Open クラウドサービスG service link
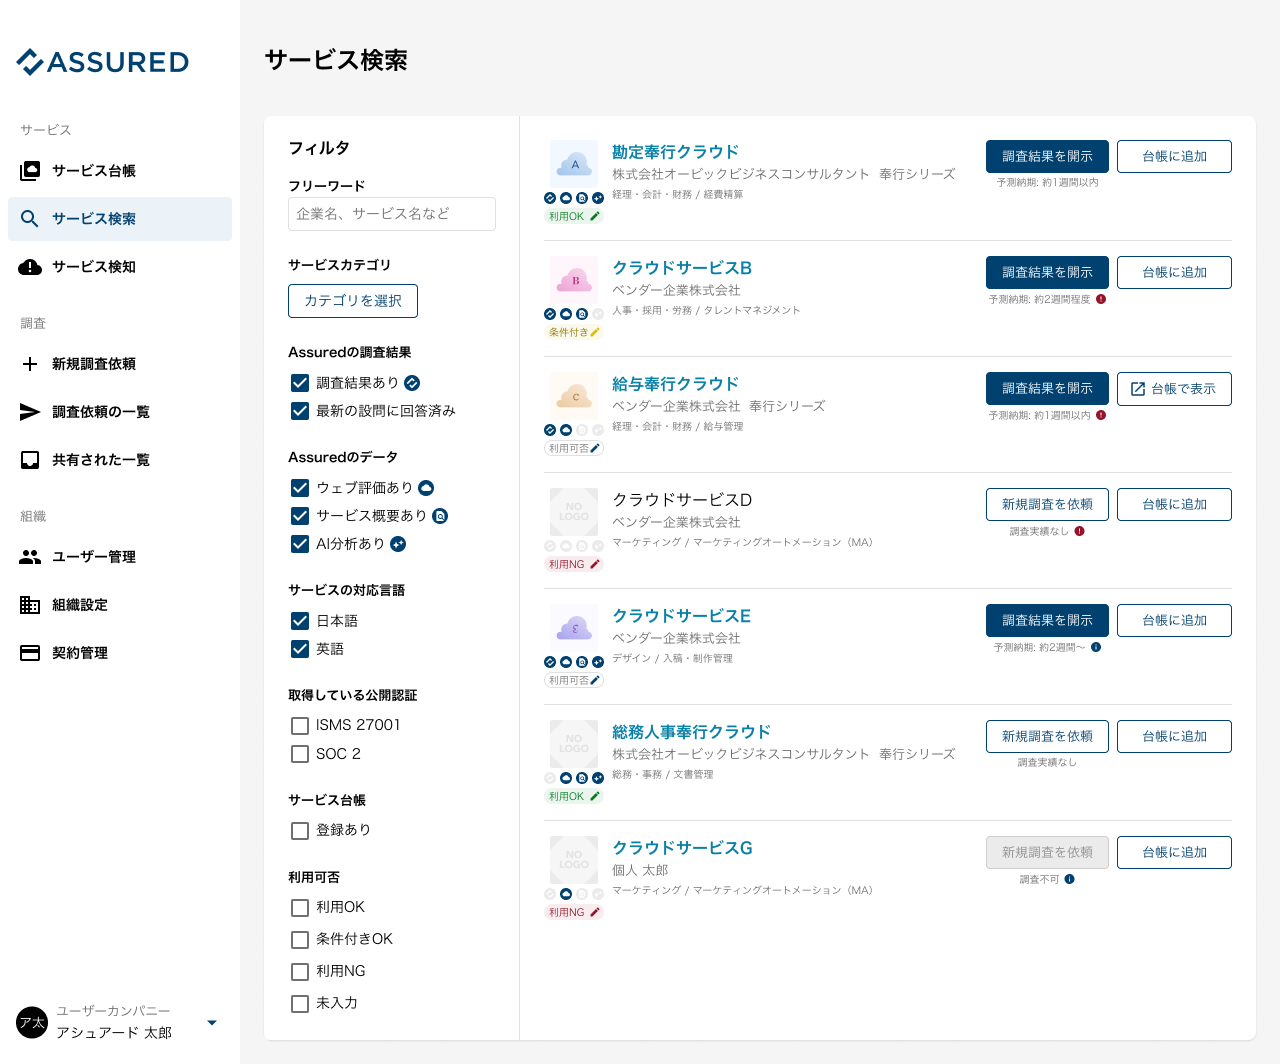The height and width of the screenshot is (1064, 1280). [x=682, y=848]
